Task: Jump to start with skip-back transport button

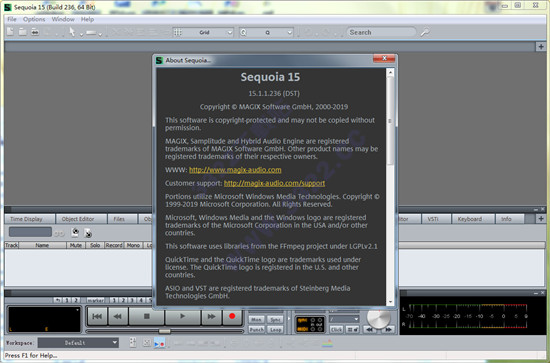Action: (x=97, y=316)
